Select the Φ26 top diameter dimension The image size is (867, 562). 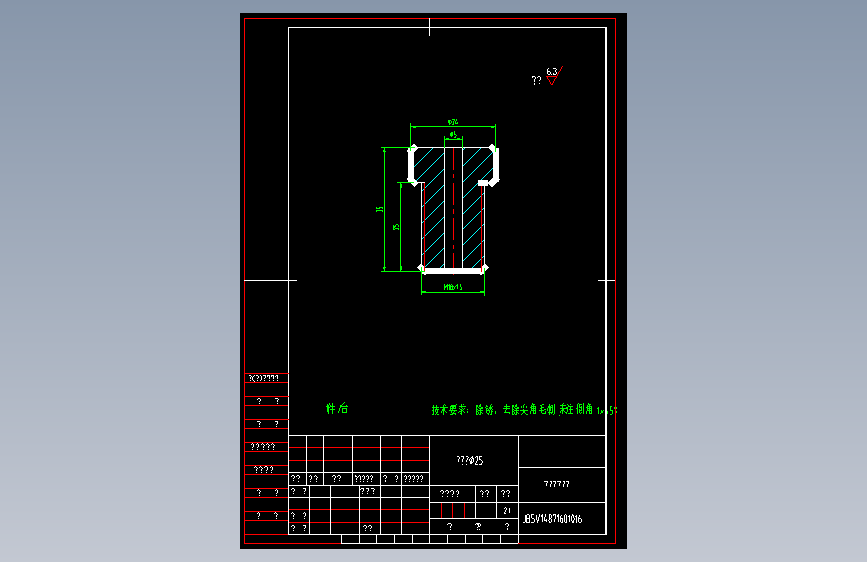[453, 122]
